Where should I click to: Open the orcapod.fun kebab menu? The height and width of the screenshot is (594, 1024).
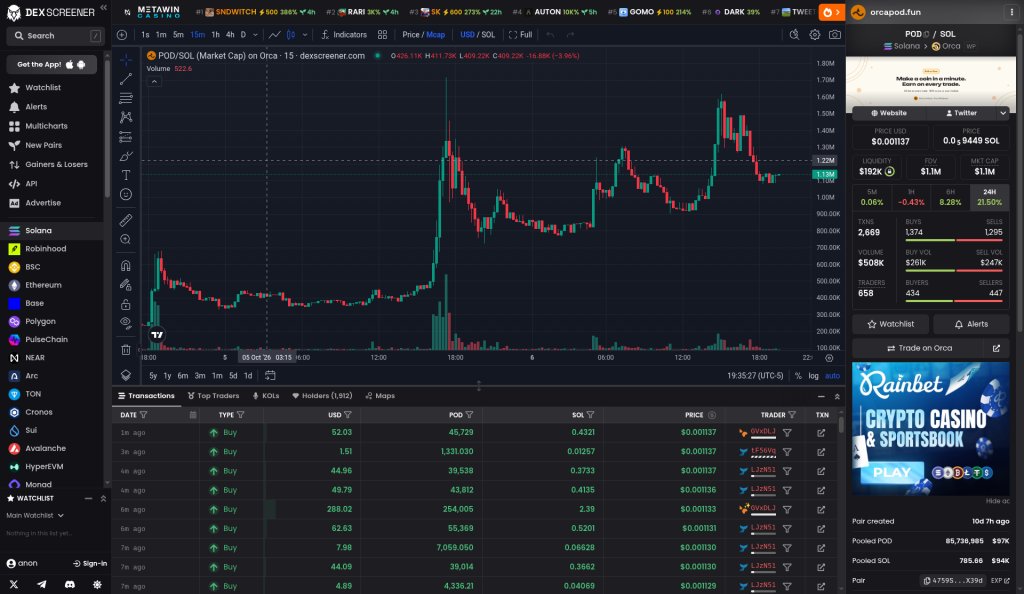(x=1012, y=12)
